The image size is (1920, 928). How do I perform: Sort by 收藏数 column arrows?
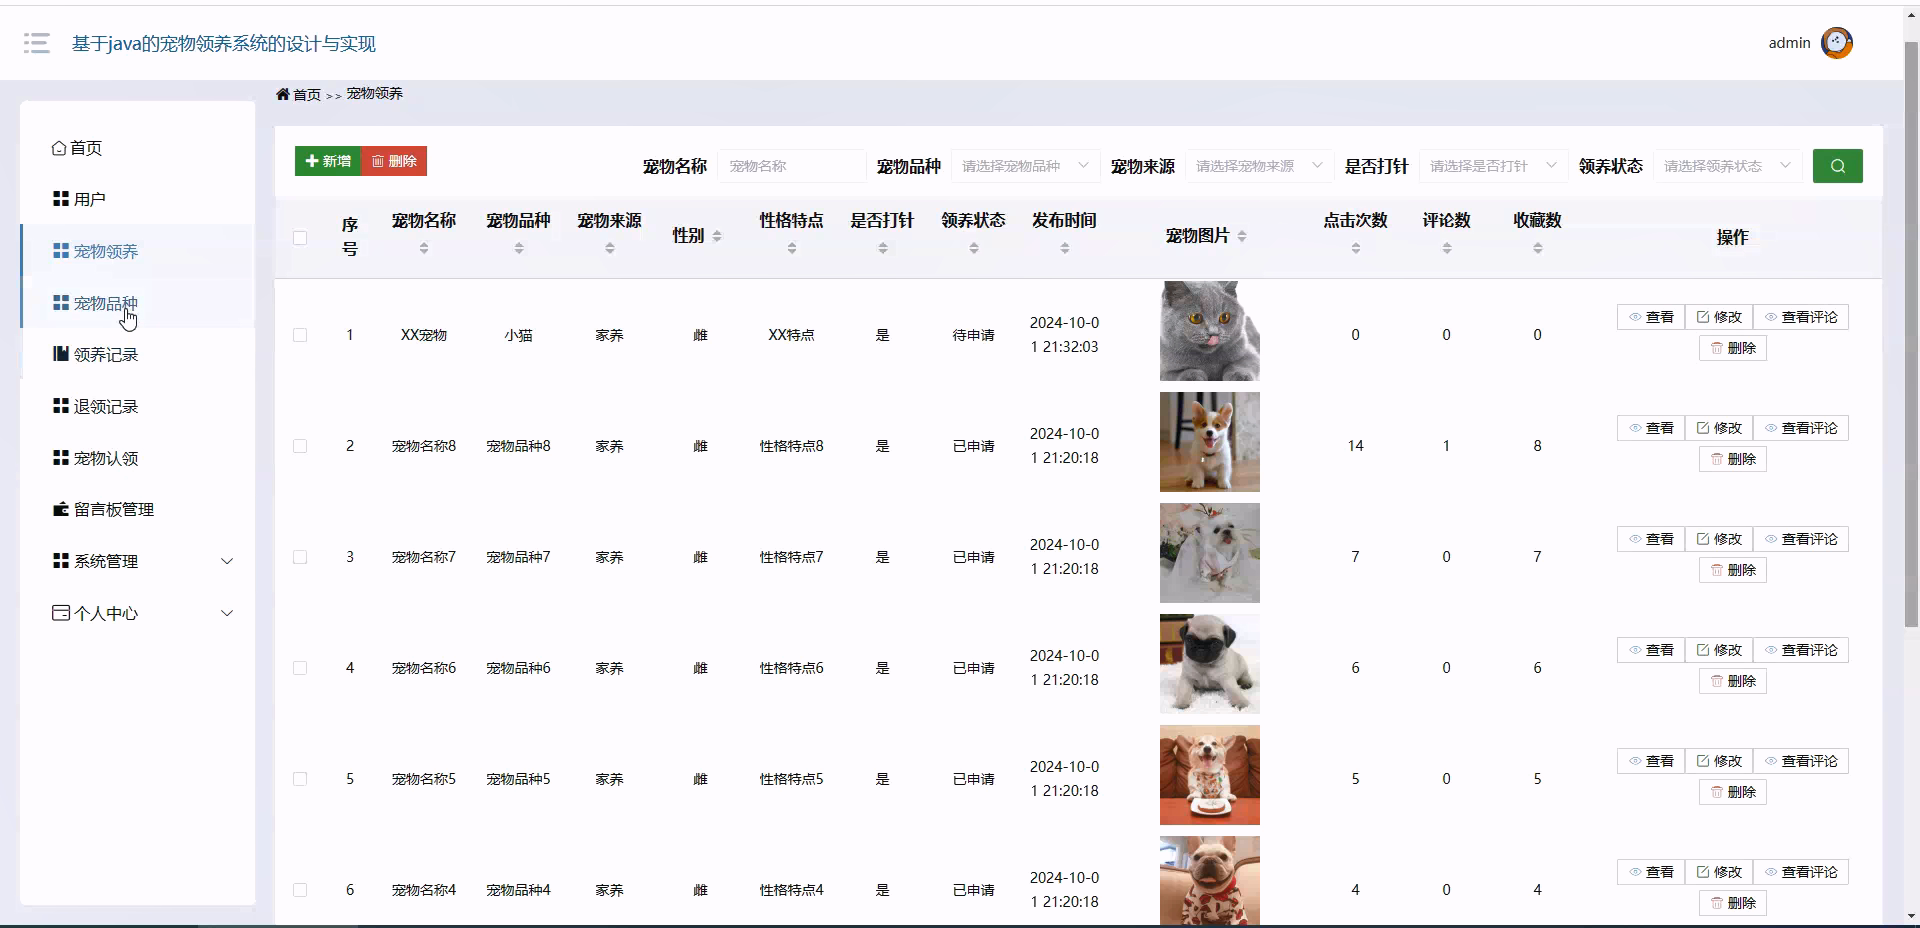[x=1538, y=248]
